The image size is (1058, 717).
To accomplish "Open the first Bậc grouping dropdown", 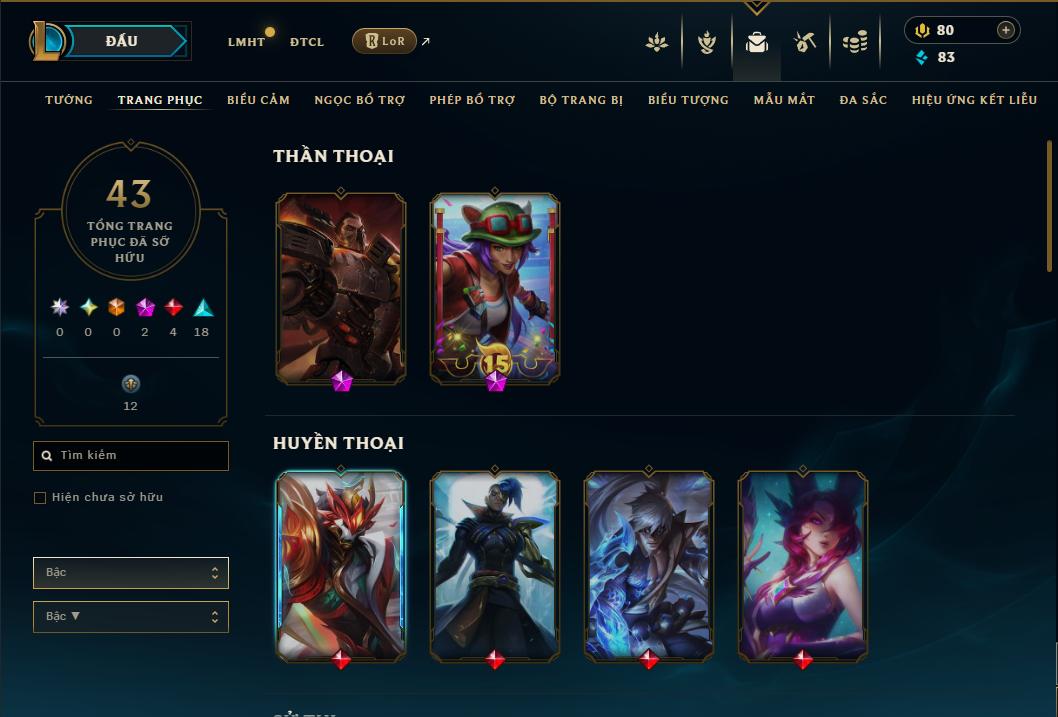I will point(131,573).
